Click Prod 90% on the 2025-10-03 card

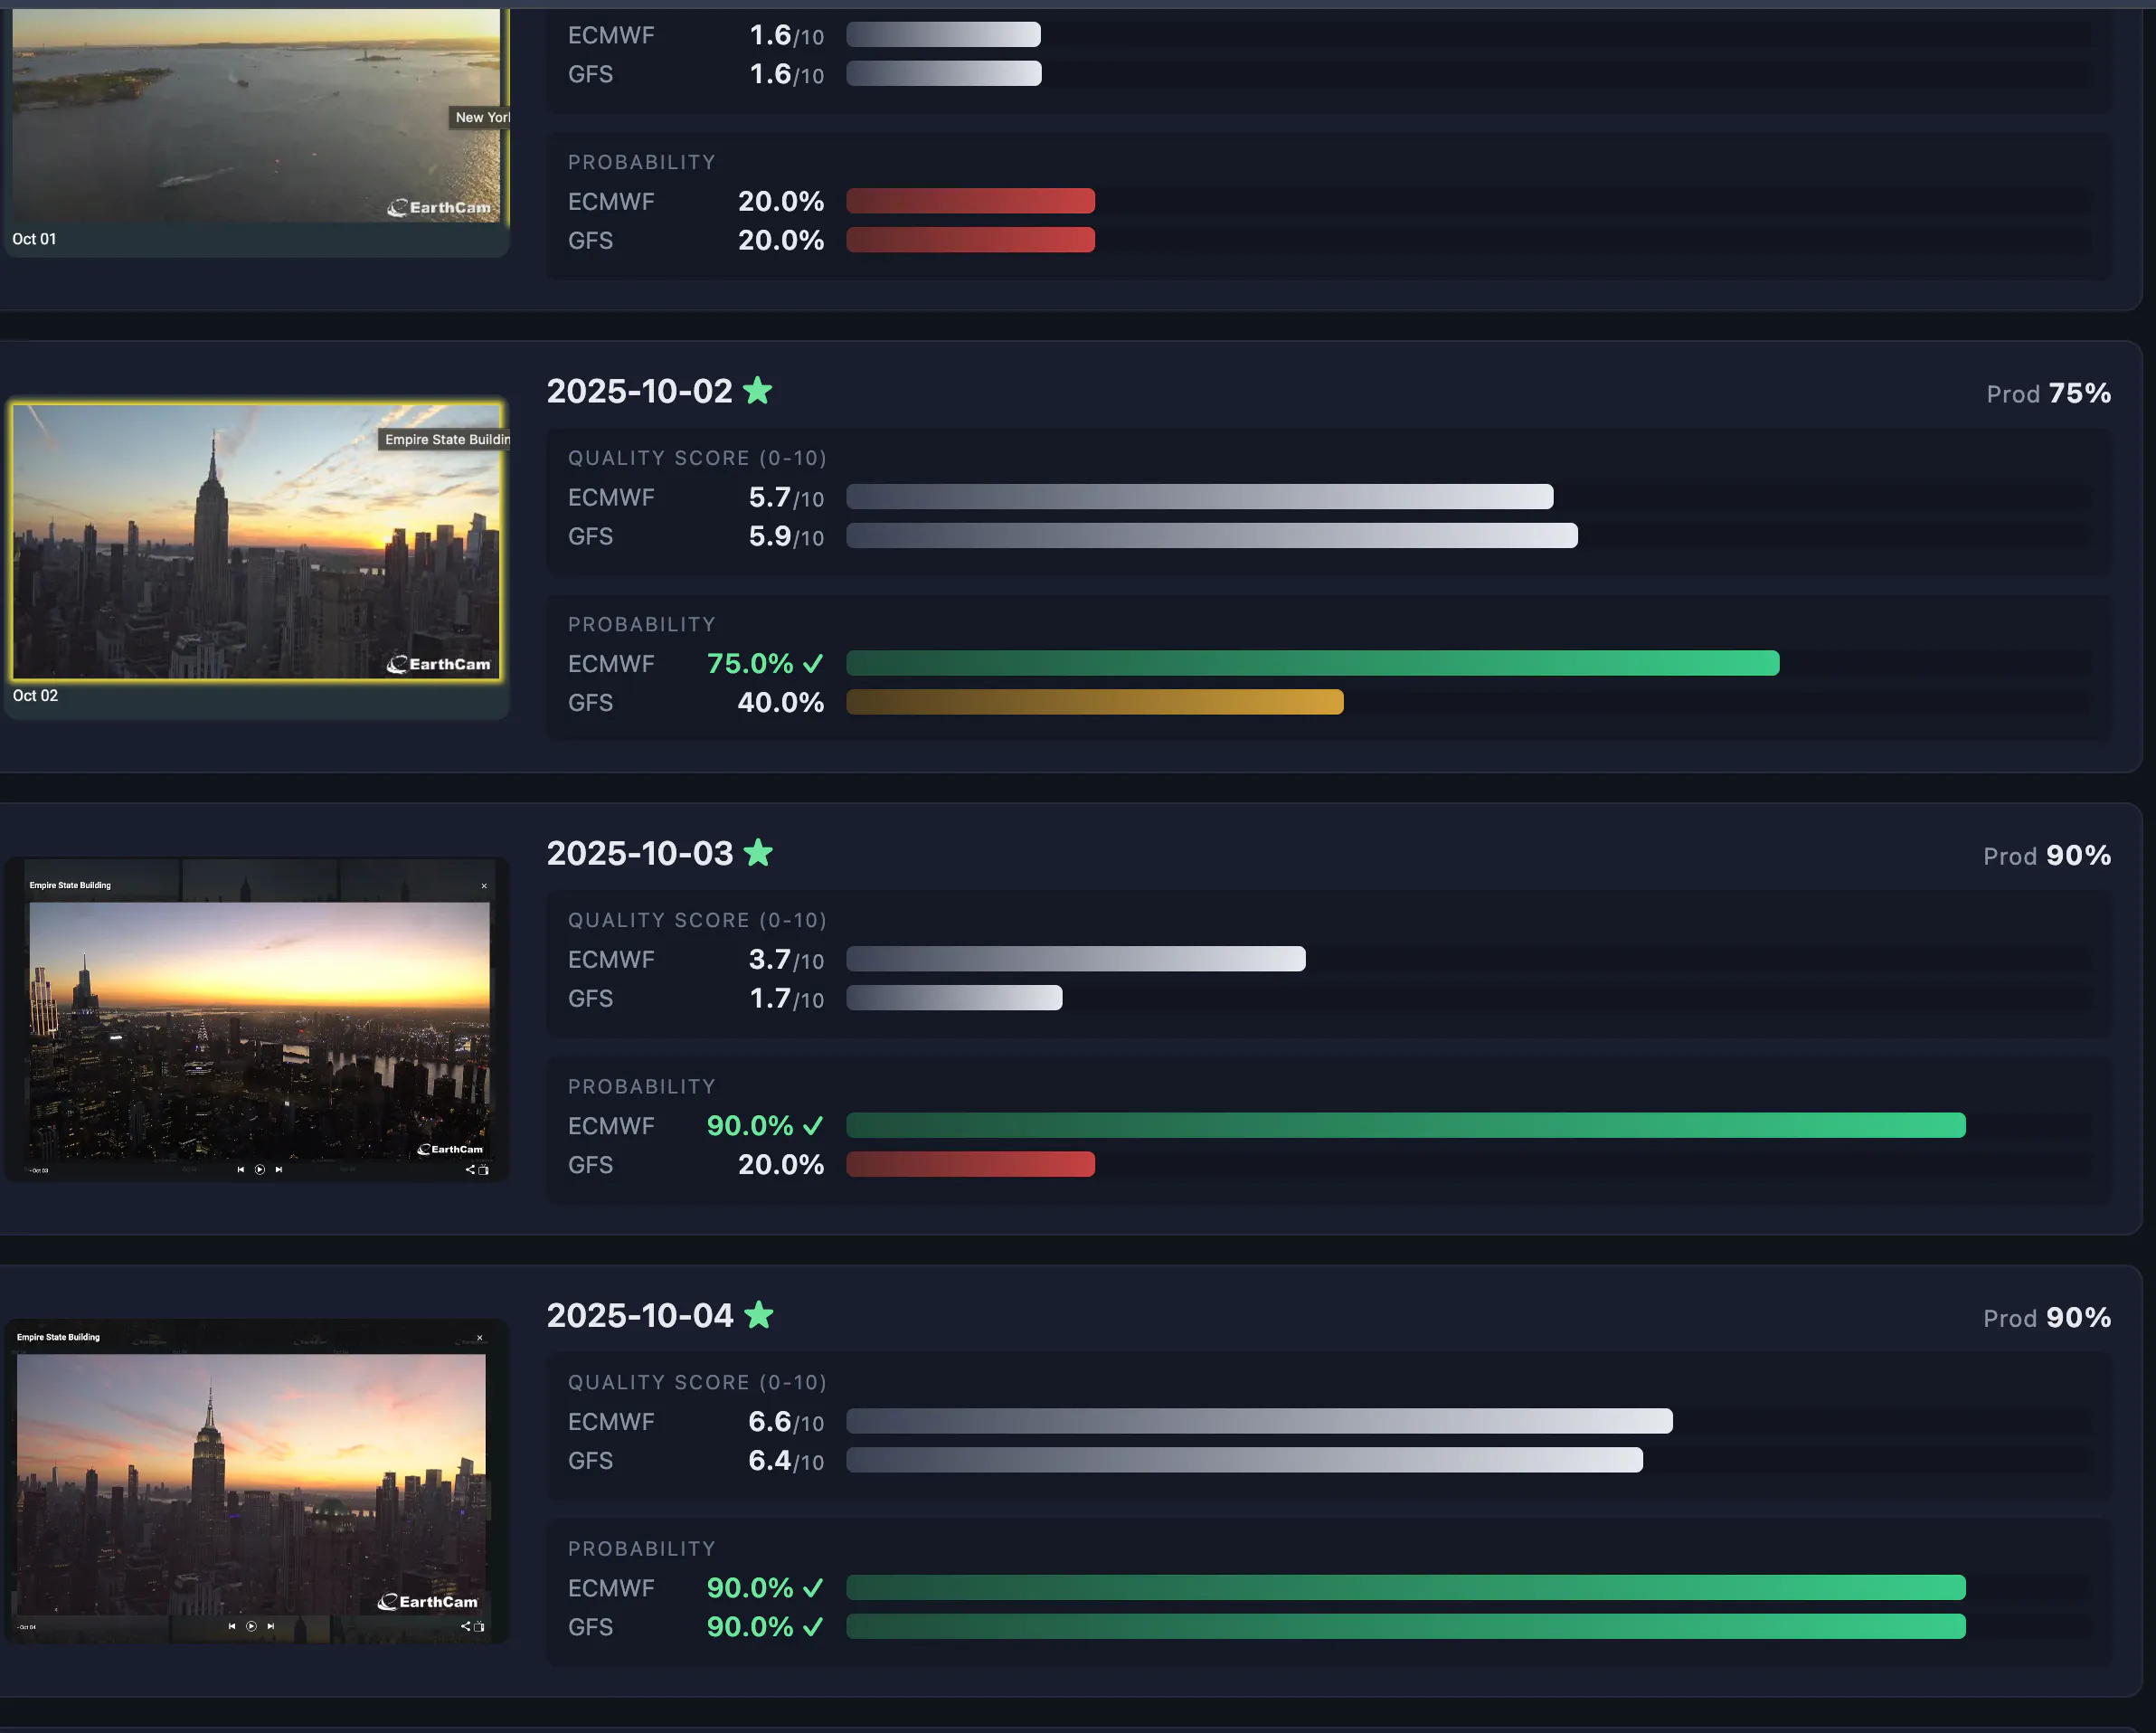click(2047, 855)
